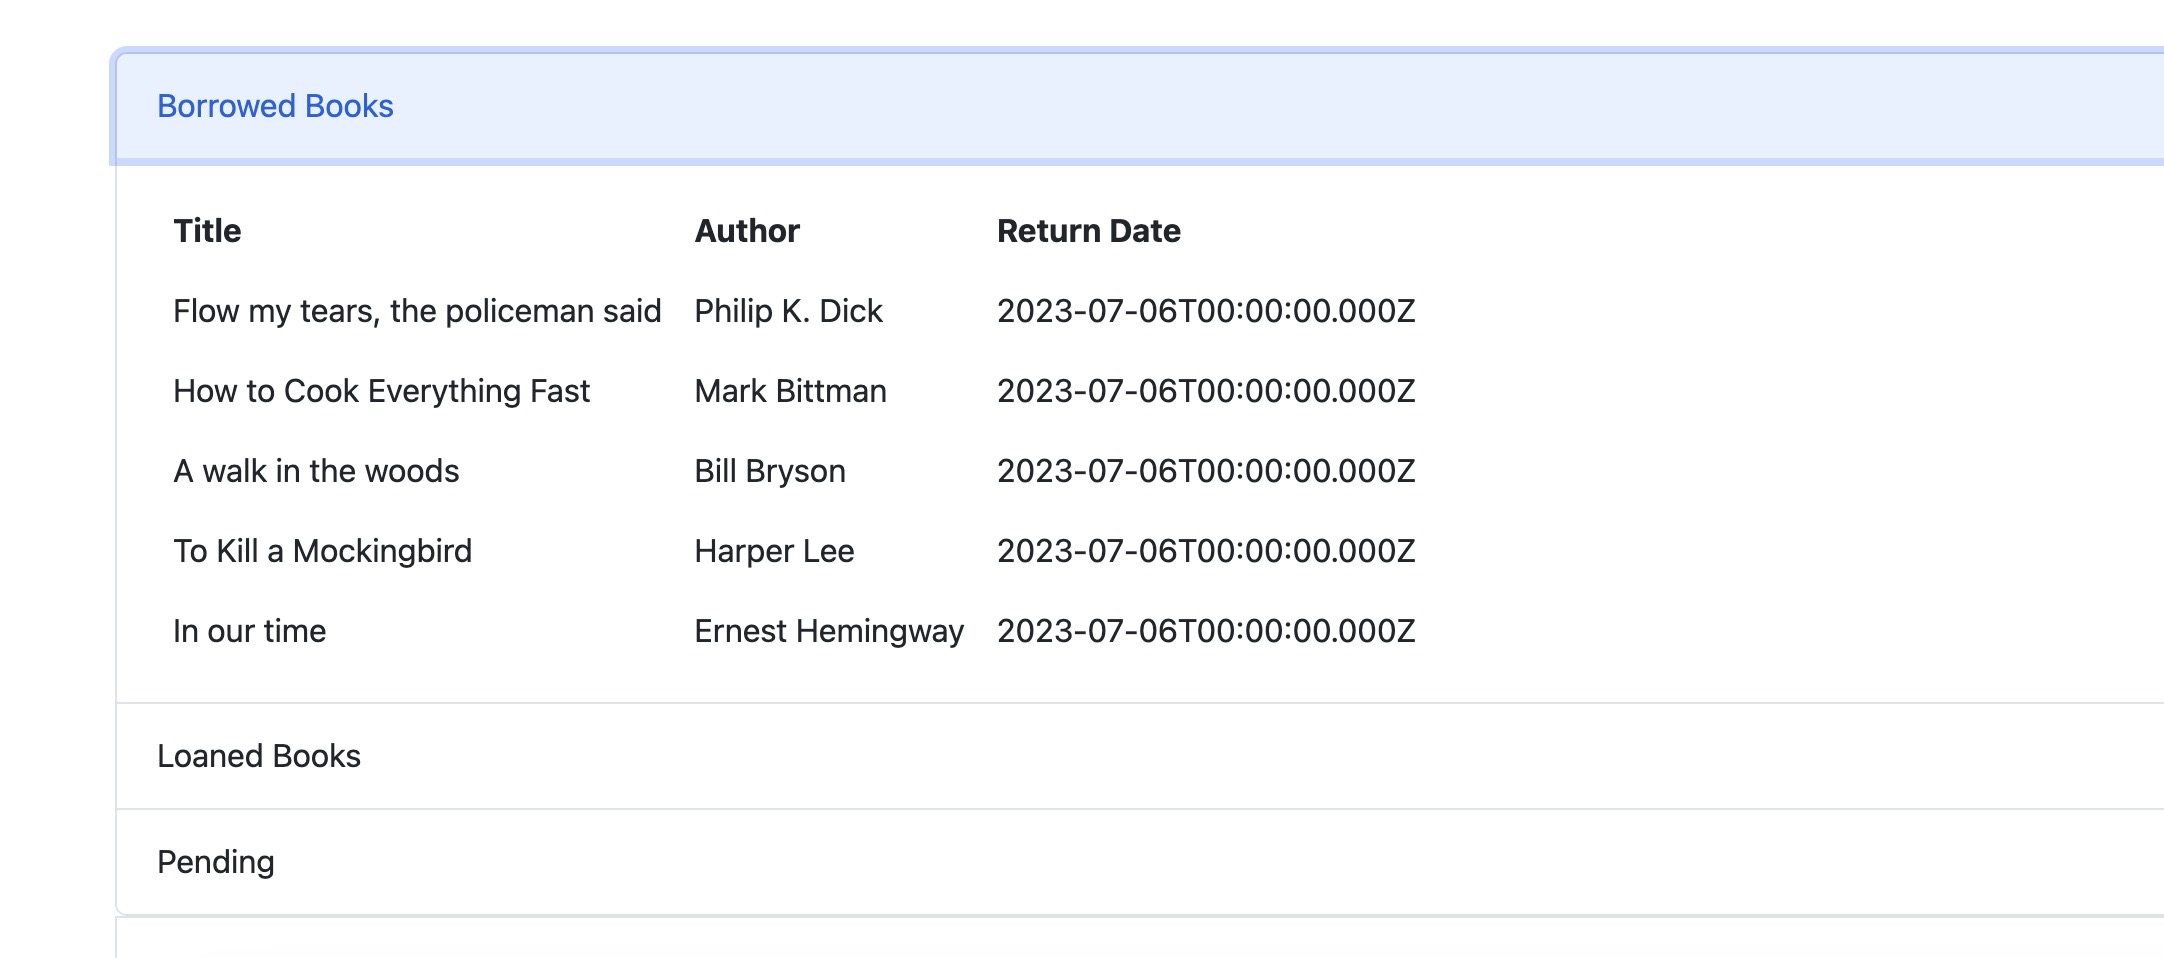The width and height of the screenshot is (2164, 958).
Task: Expand the Loaned Books section
Action: [1140, 756]
